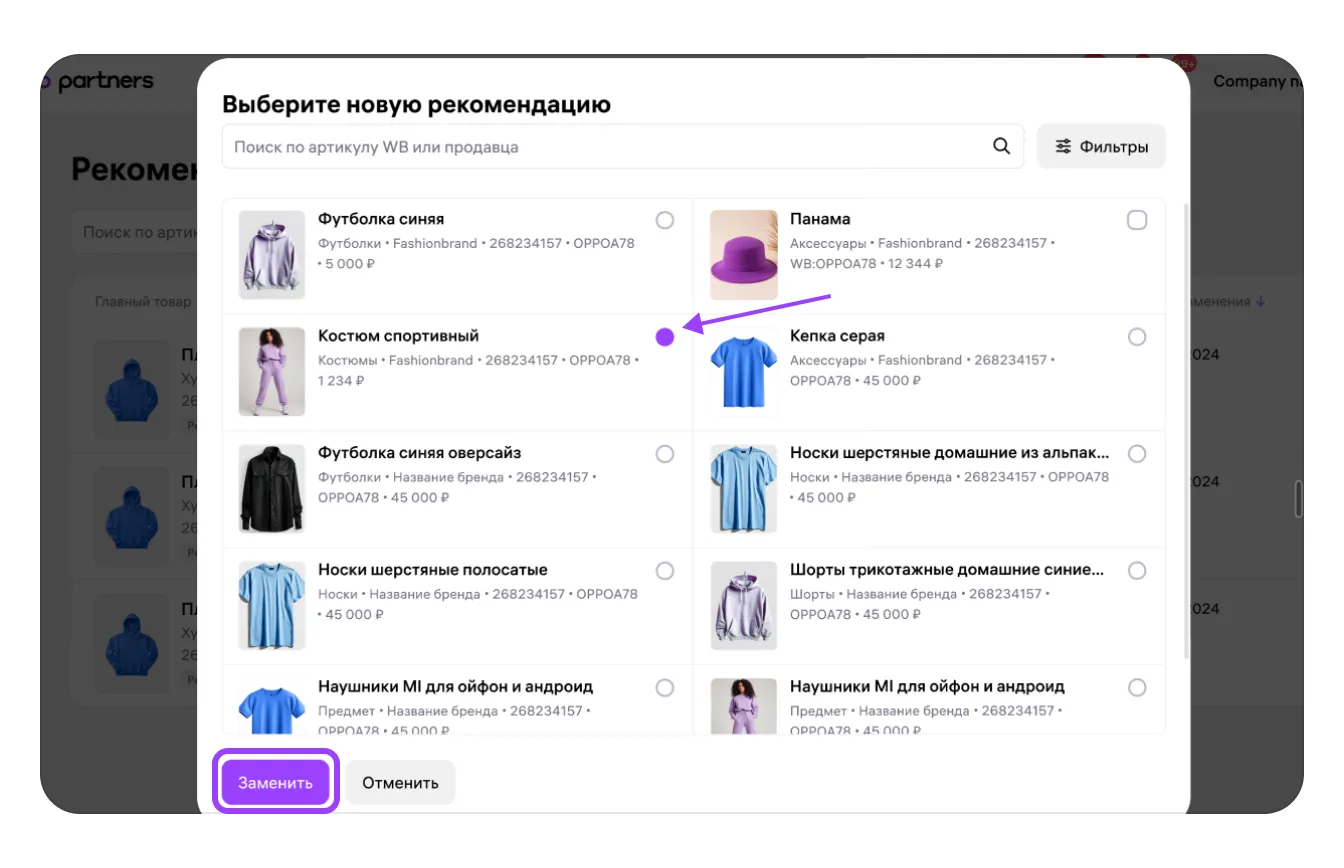Screen dimensions: 1344x868
Task: Focus the article search input field
Action: pyautogui.click(x=600, y=147)
